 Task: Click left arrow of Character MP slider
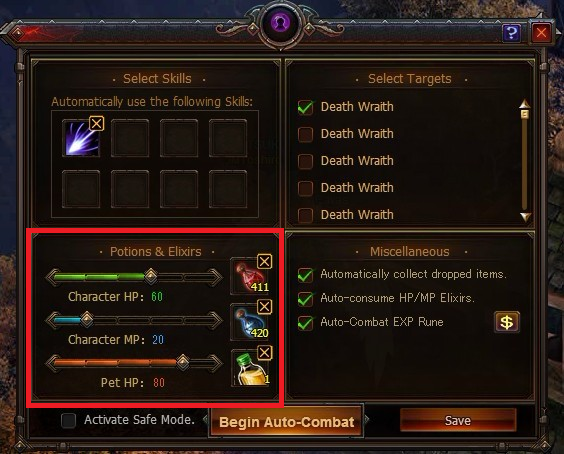54,320
